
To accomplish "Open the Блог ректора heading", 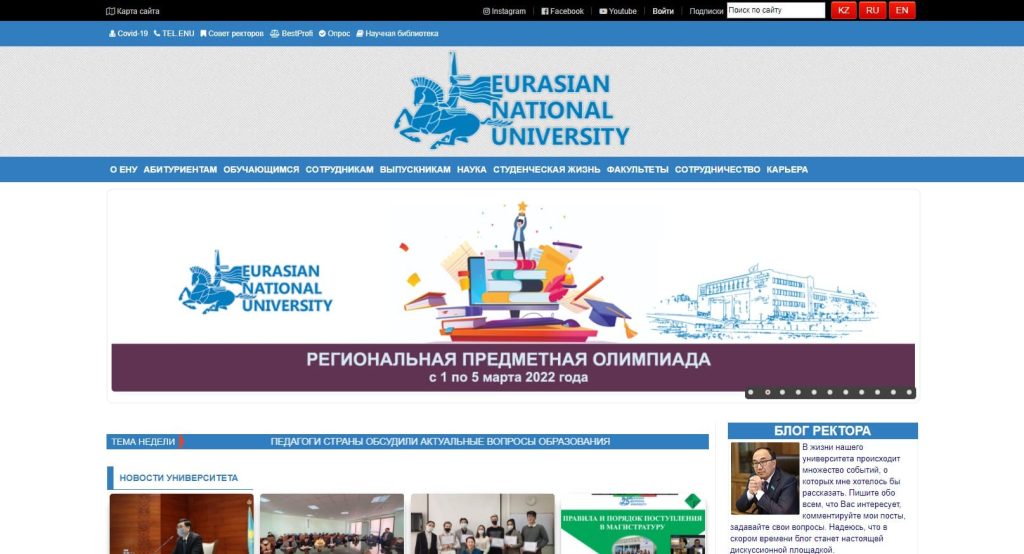I will click(x=822, y=431).
